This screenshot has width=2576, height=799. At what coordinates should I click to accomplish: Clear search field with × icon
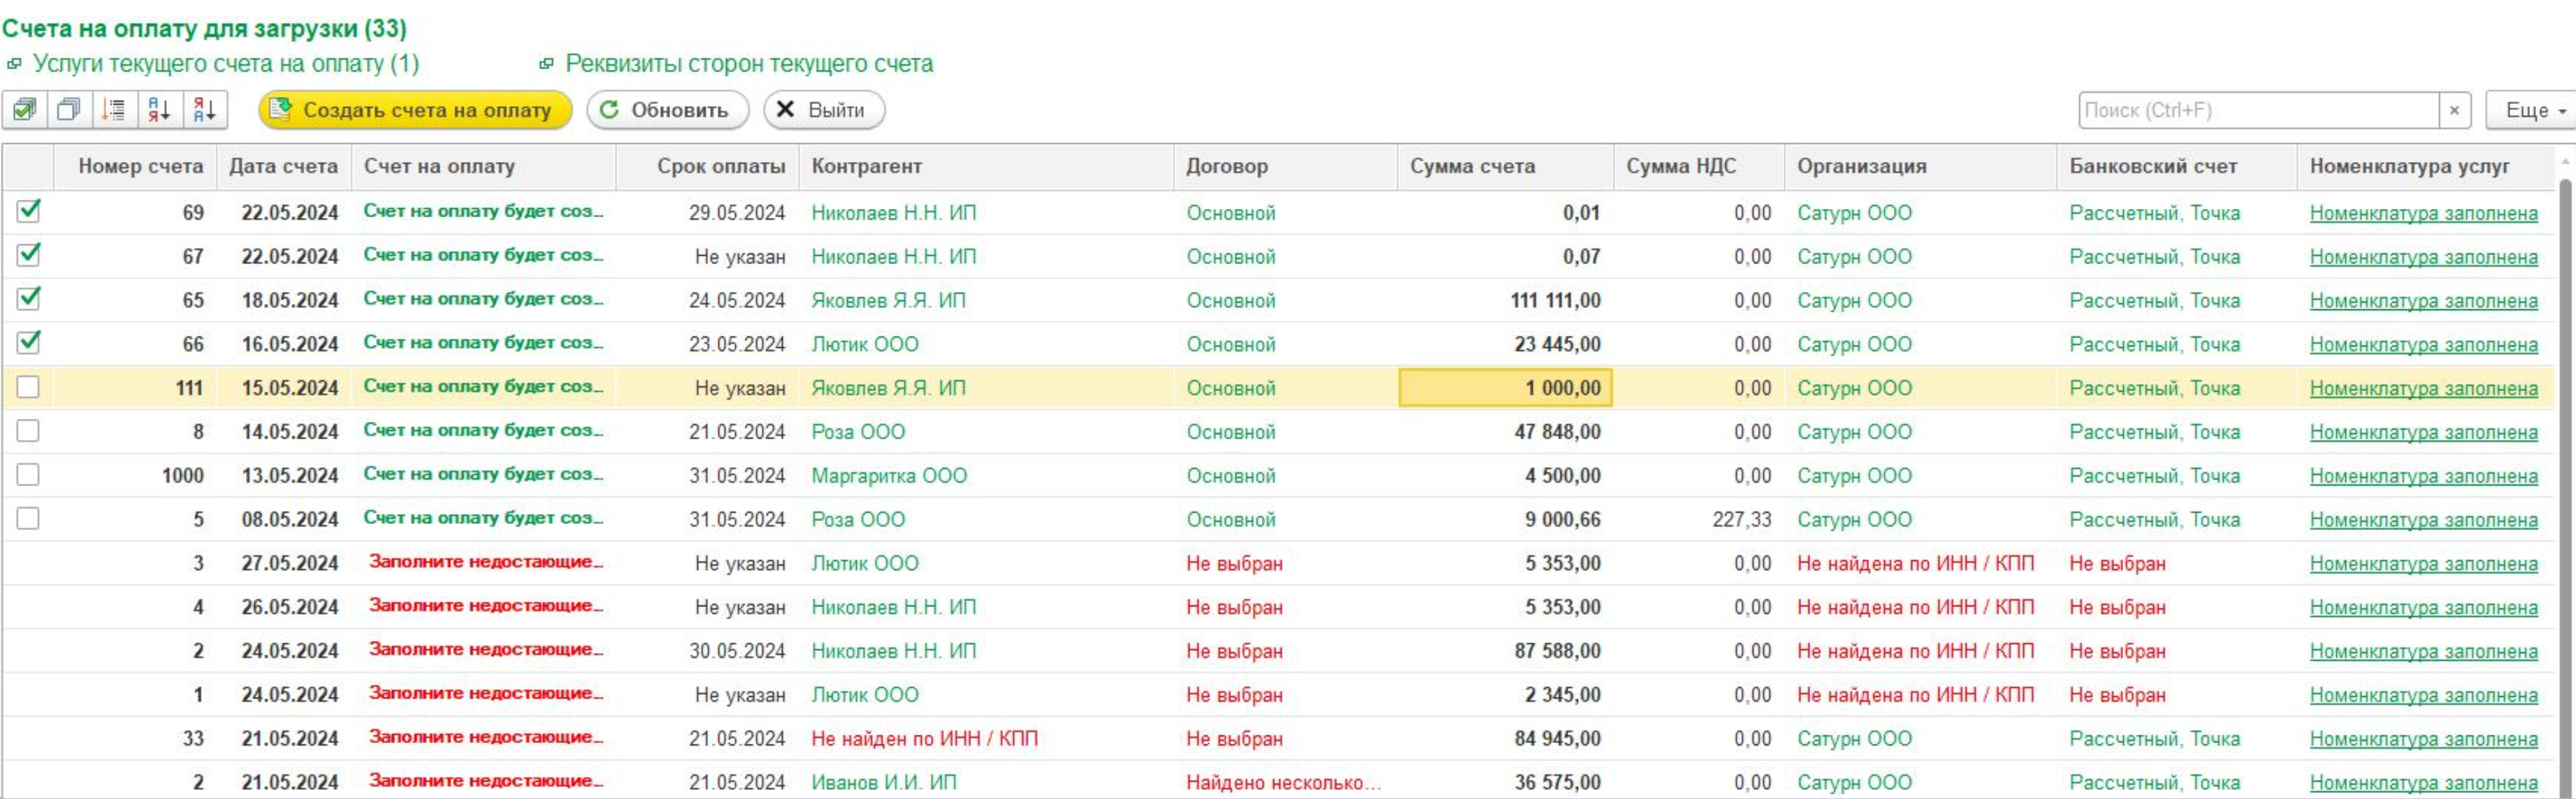tap(2453, 110)
